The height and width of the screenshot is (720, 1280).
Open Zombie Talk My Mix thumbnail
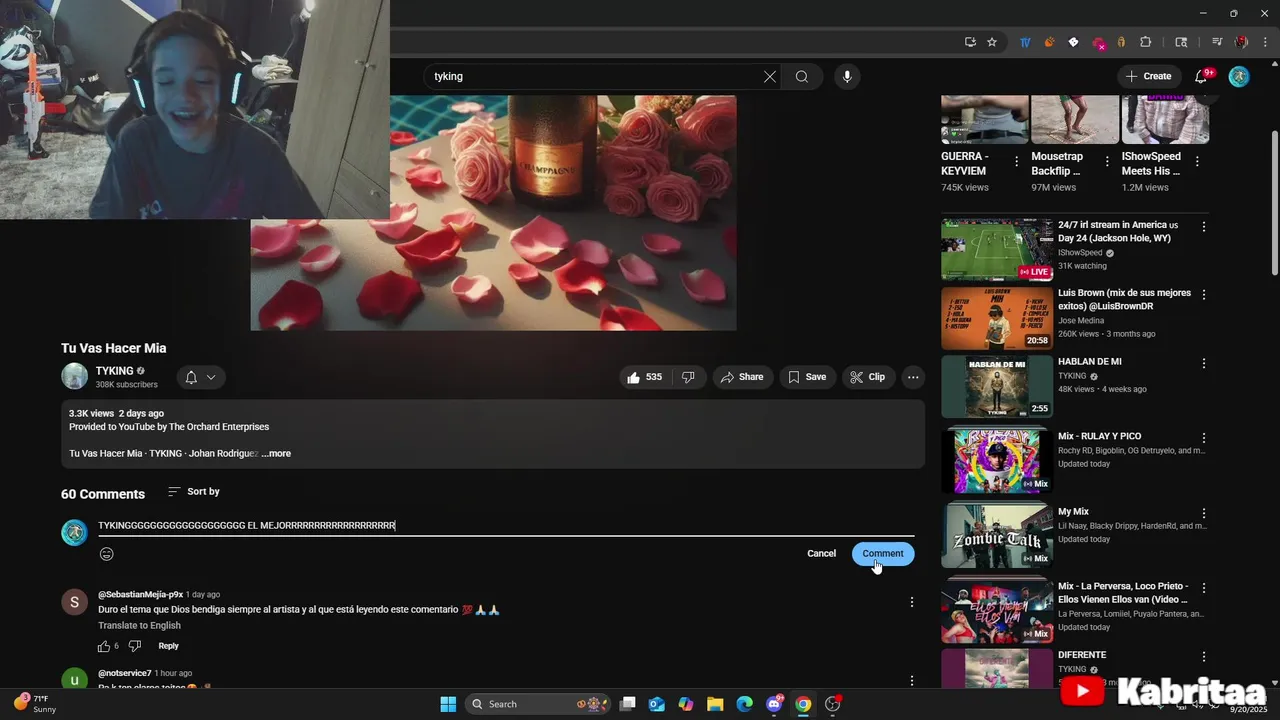coord(997,536)
